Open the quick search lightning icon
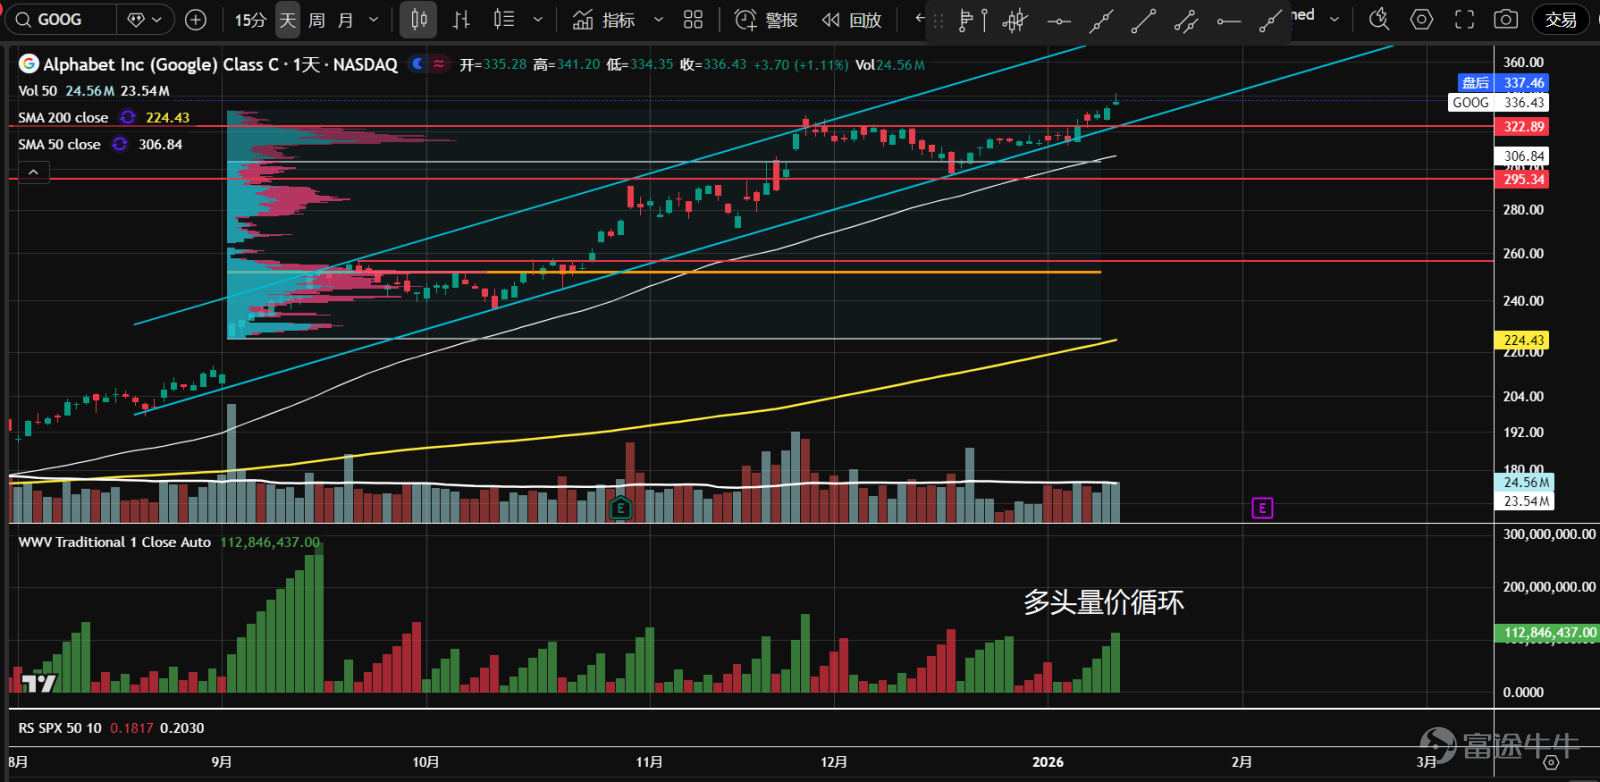The image size is (1600, 782). 1379,19
